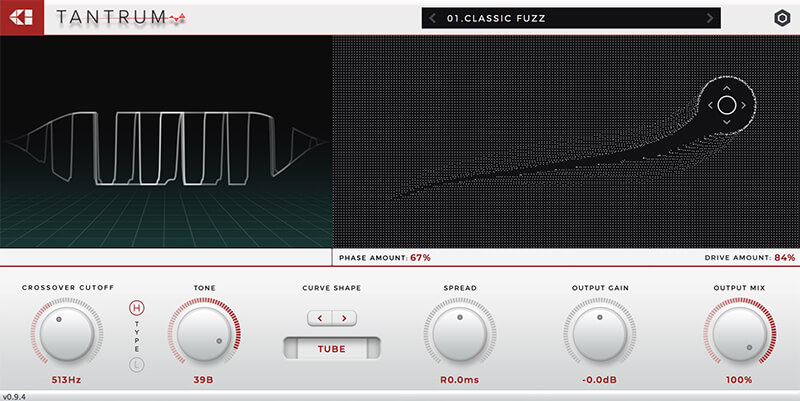Click the Phase Amount 67% readout
This screenshot has width=800, height=401.
(385, 258)
